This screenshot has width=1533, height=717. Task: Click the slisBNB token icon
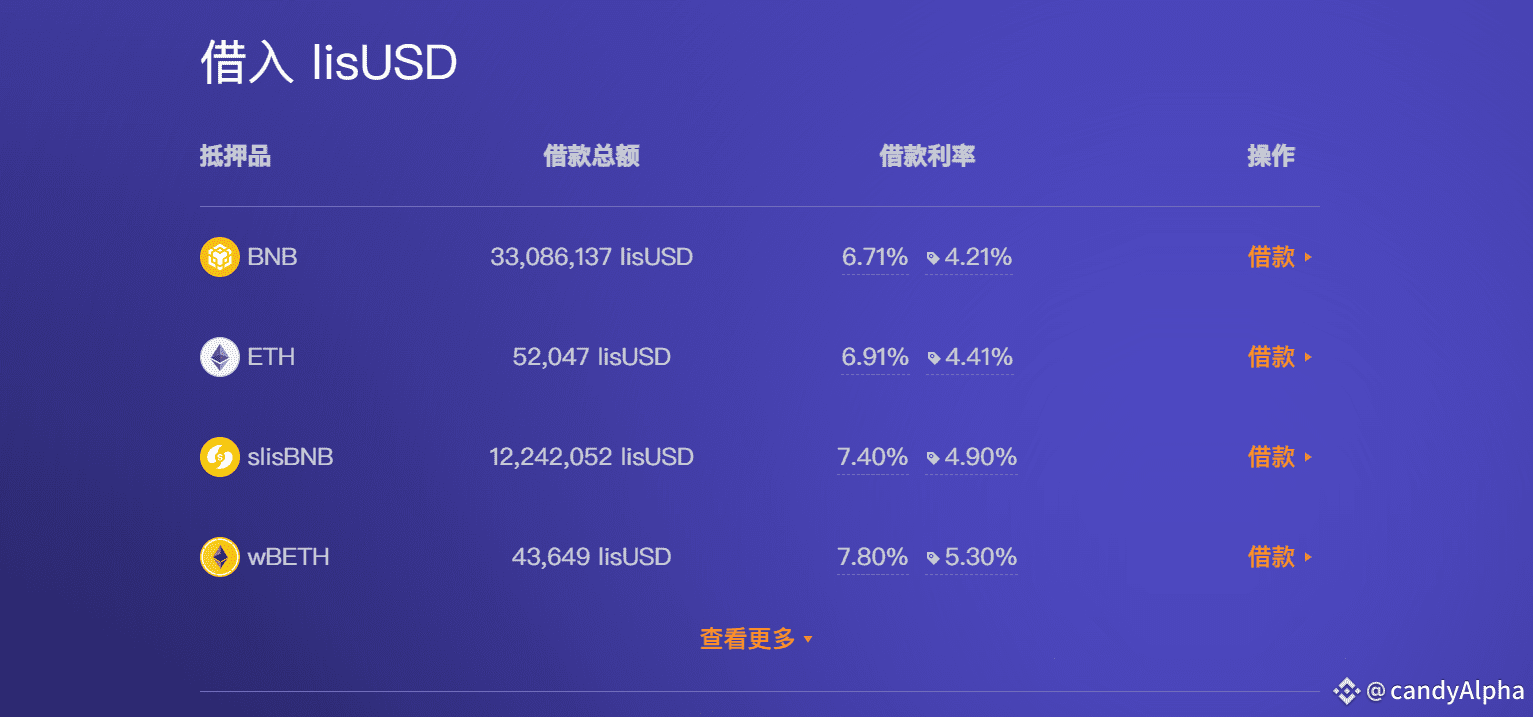point(220,457)
